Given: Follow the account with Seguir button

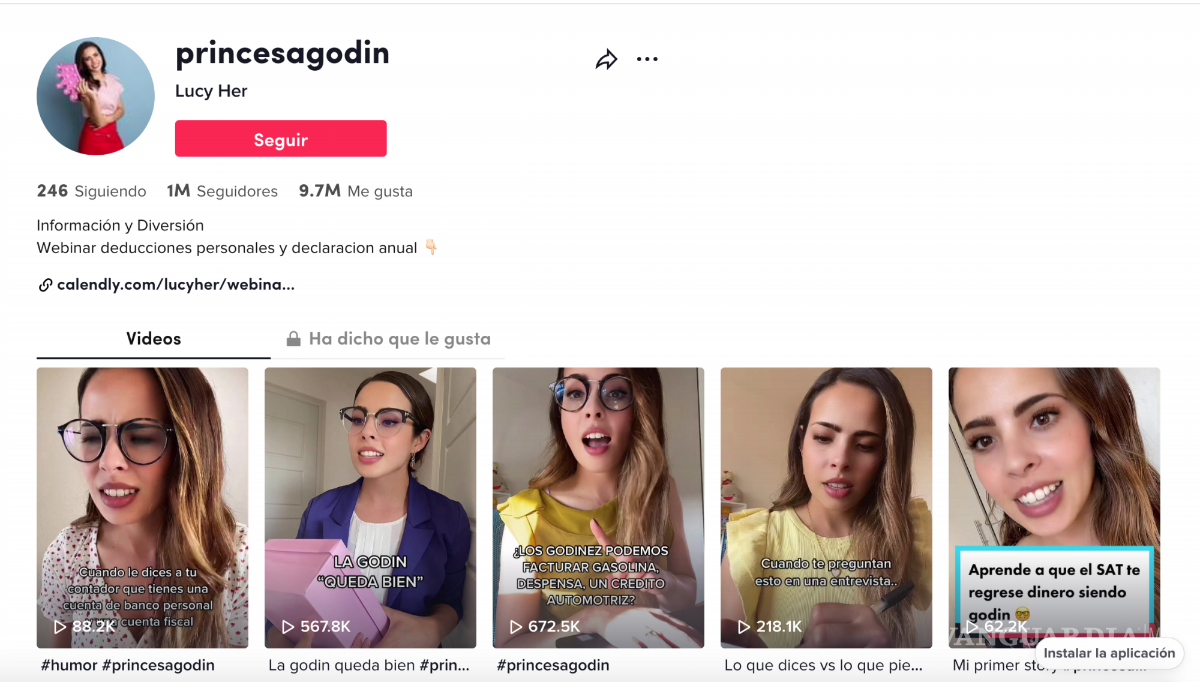Looking at the screenshot, I should [281, 139].
